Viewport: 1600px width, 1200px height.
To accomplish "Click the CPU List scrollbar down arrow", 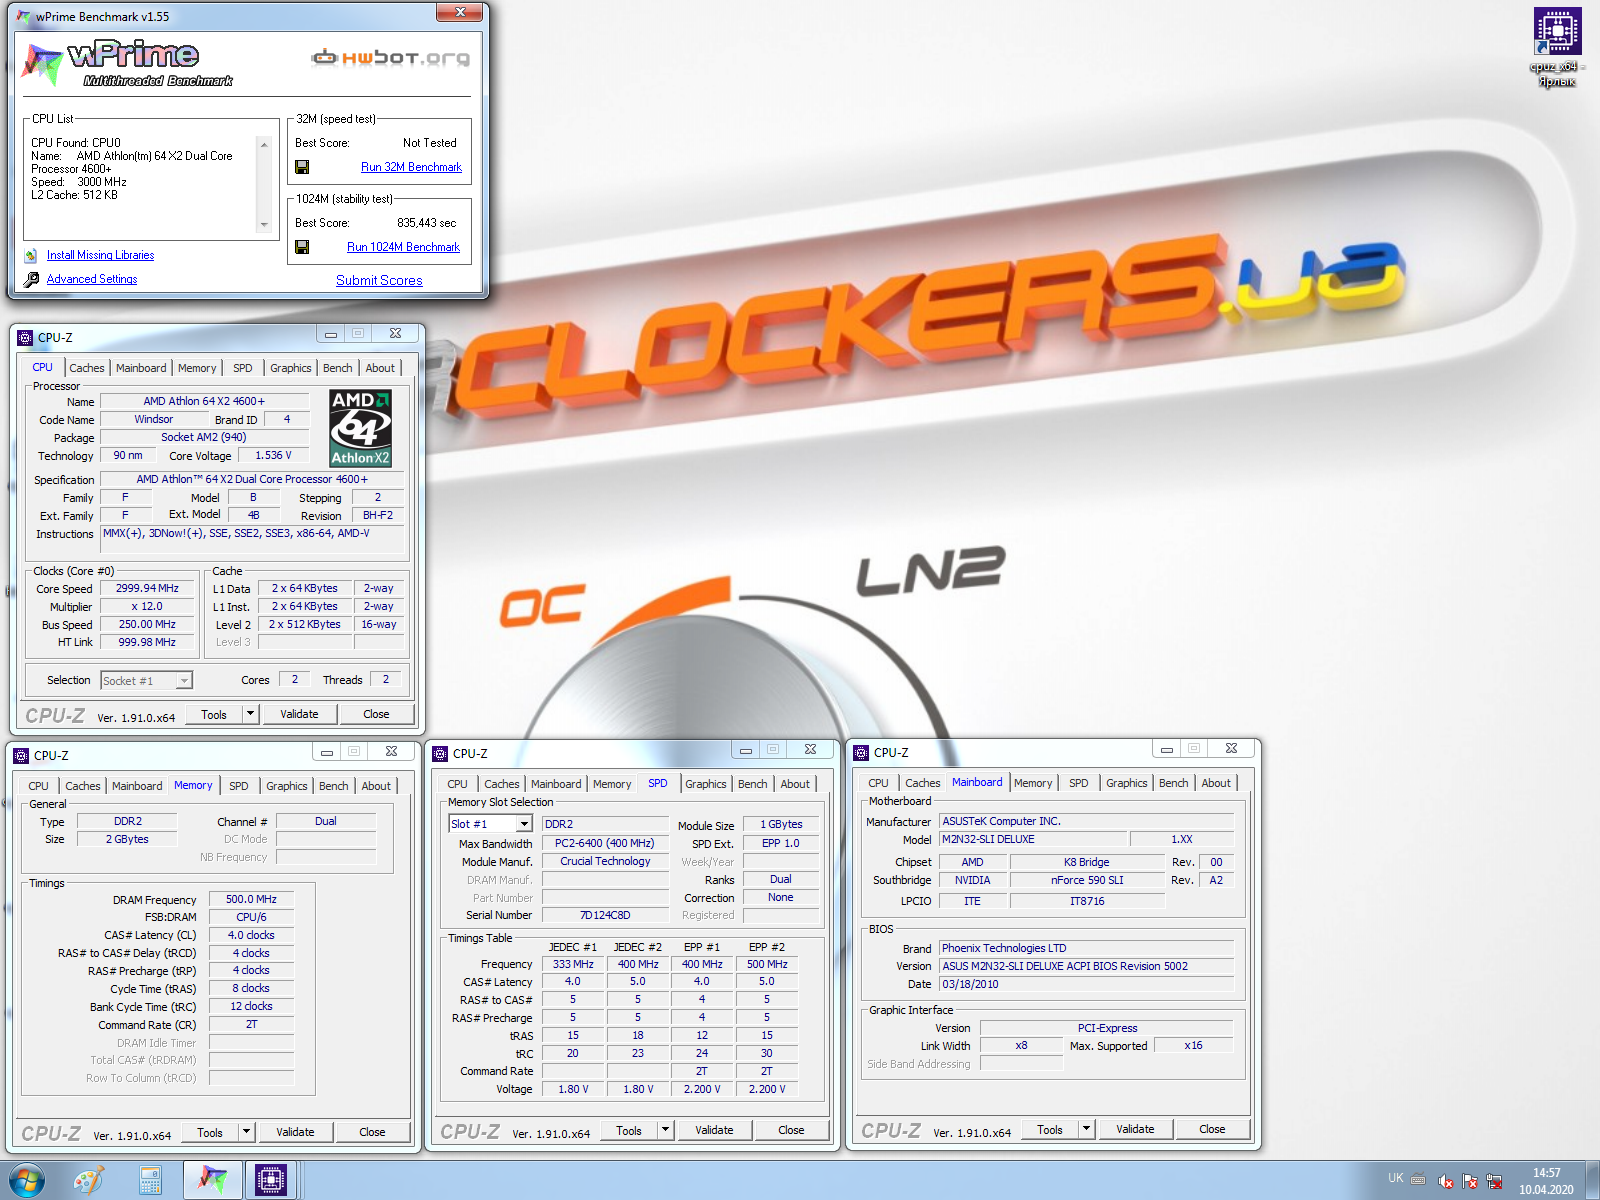I will pos(264,225).
